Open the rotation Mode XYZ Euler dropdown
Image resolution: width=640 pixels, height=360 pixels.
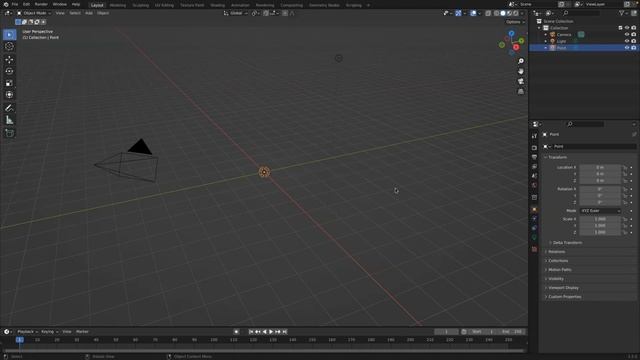tap(600, 211)
